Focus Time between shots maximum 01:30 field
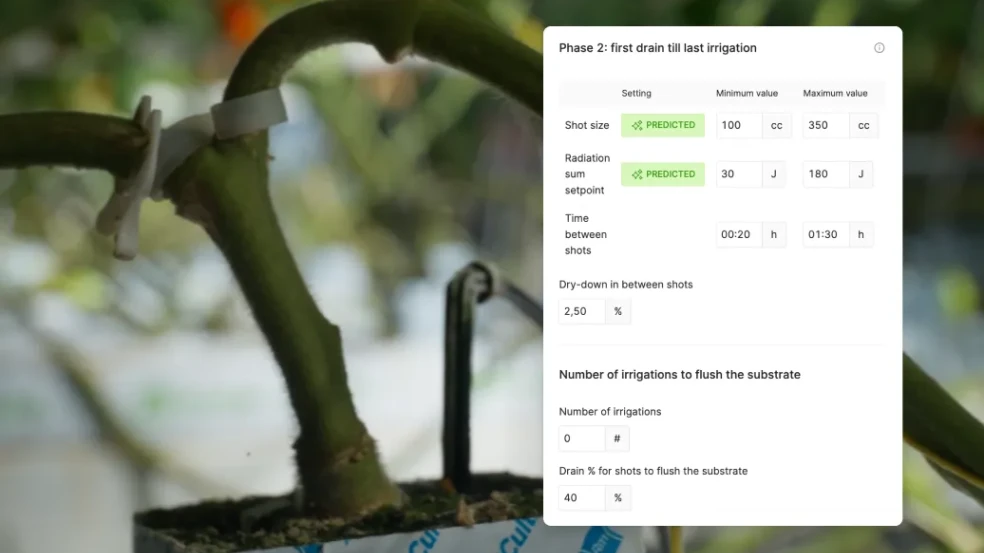The width and height of the screenshot is (984, 553). pyautogui.click(x=826, y=234)
